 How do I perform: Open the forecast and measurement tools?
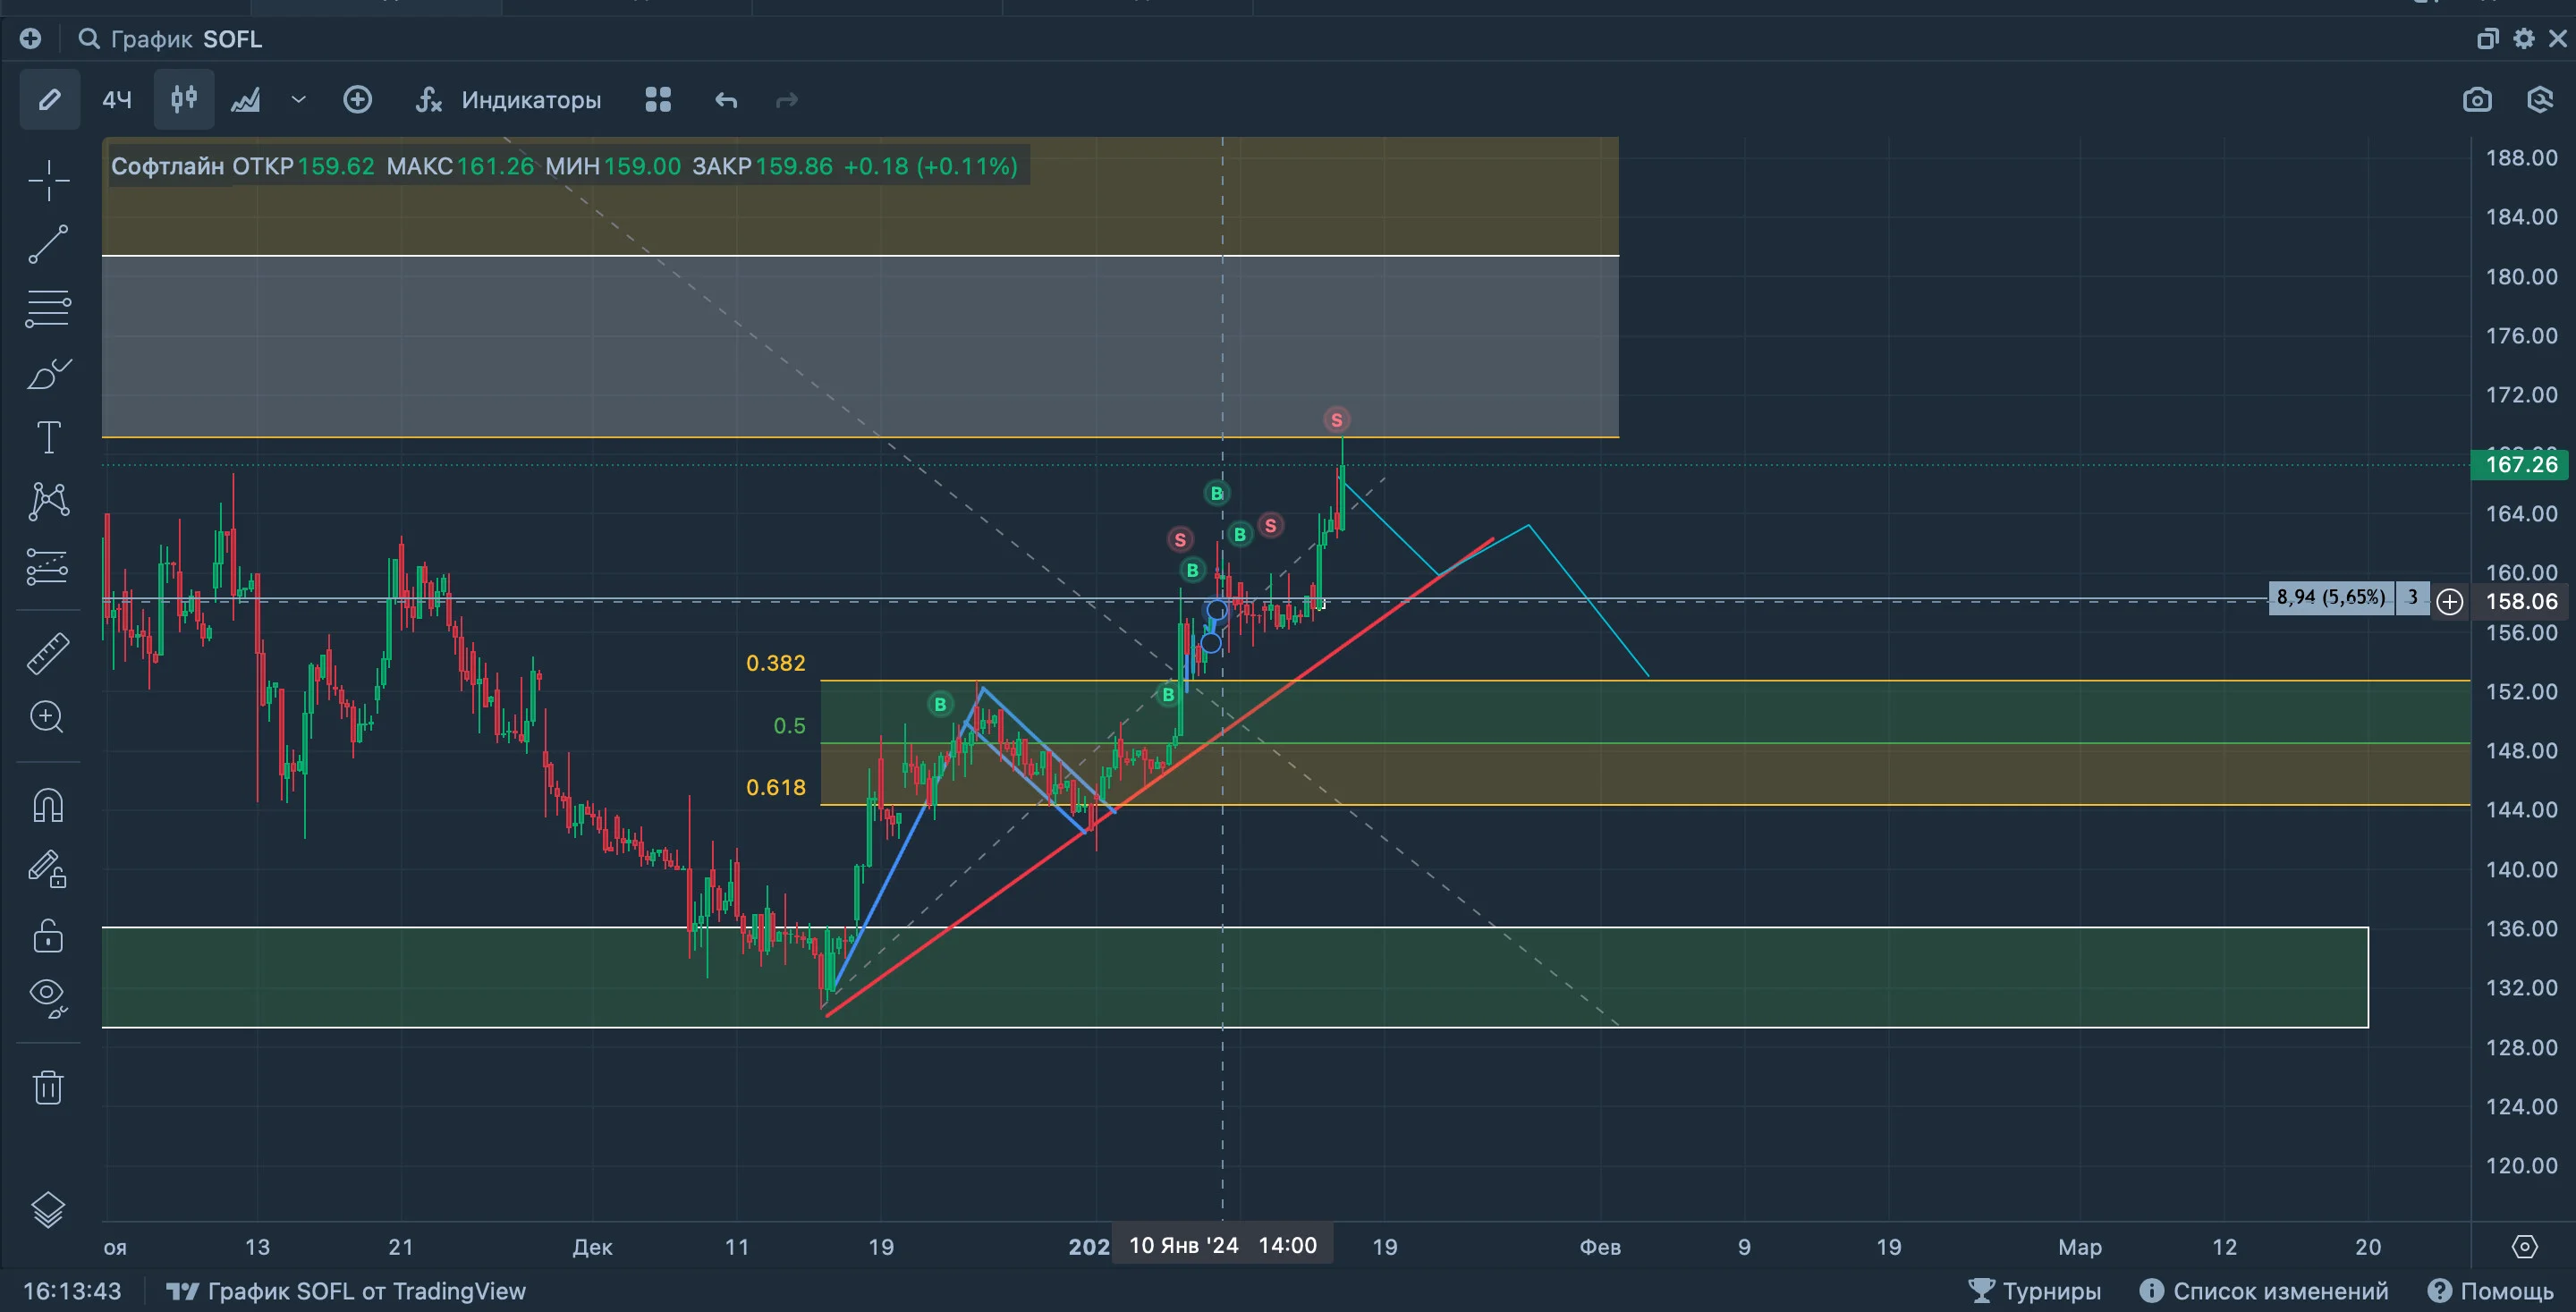48,566
